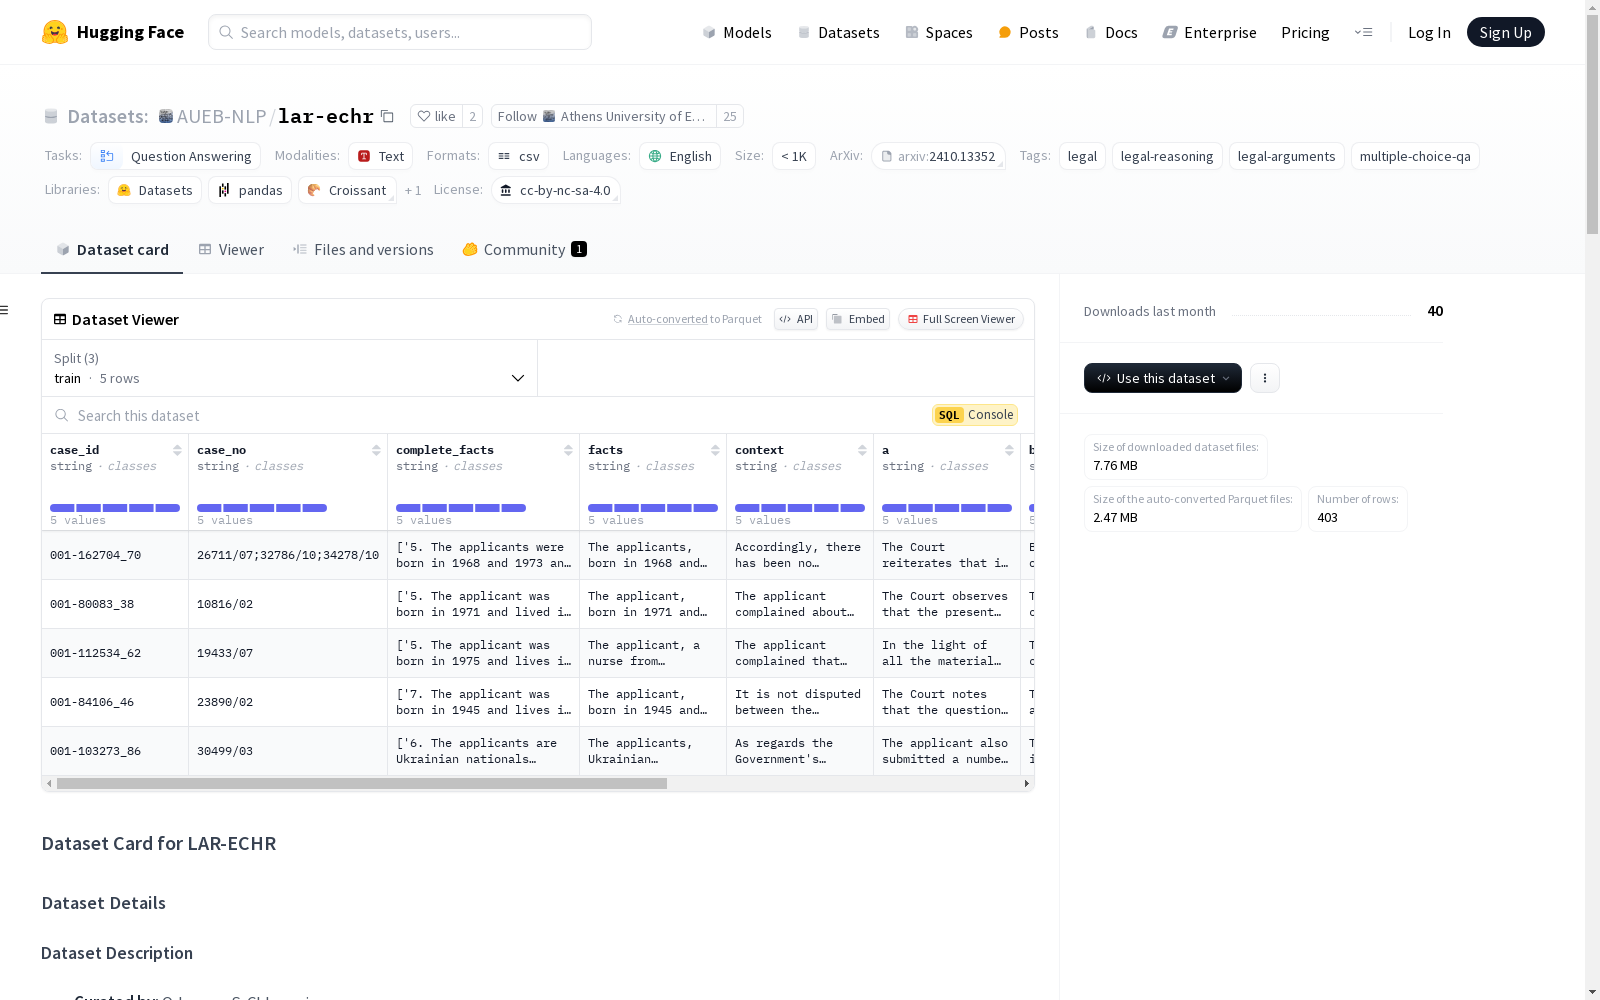
Task: Open the API button in Dataset Viewer
Action: (796, 319)
